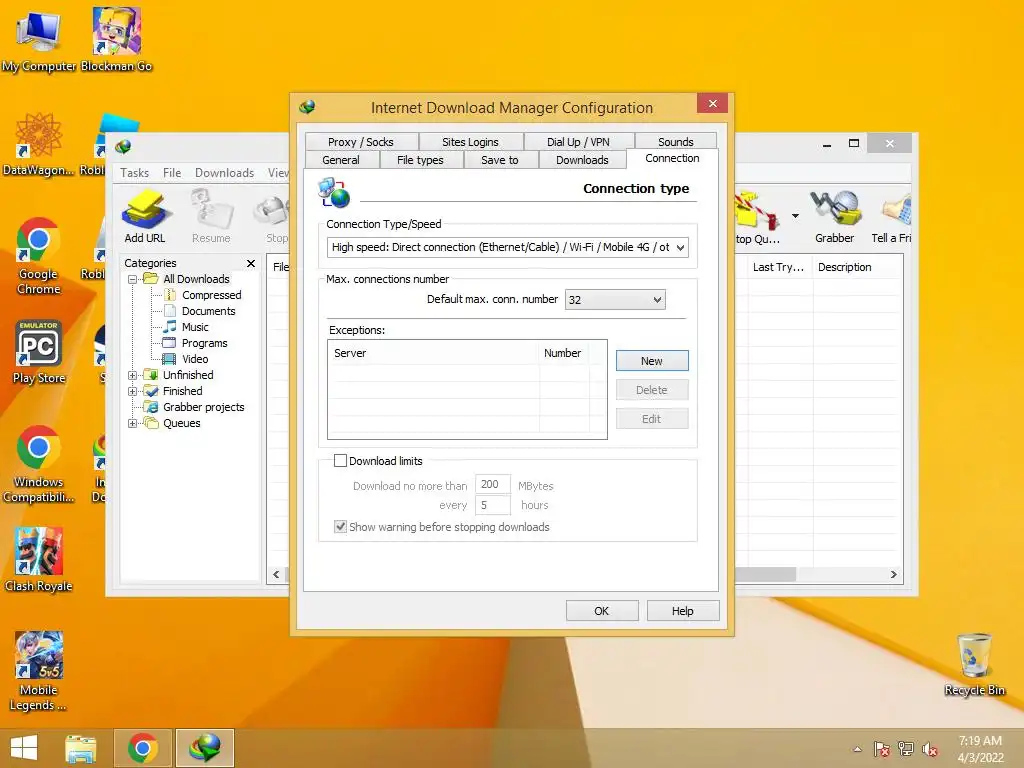Open the Default max. conn. number dropdown
This screenshot has width=1024, height=768.
[x=615, y=300]
